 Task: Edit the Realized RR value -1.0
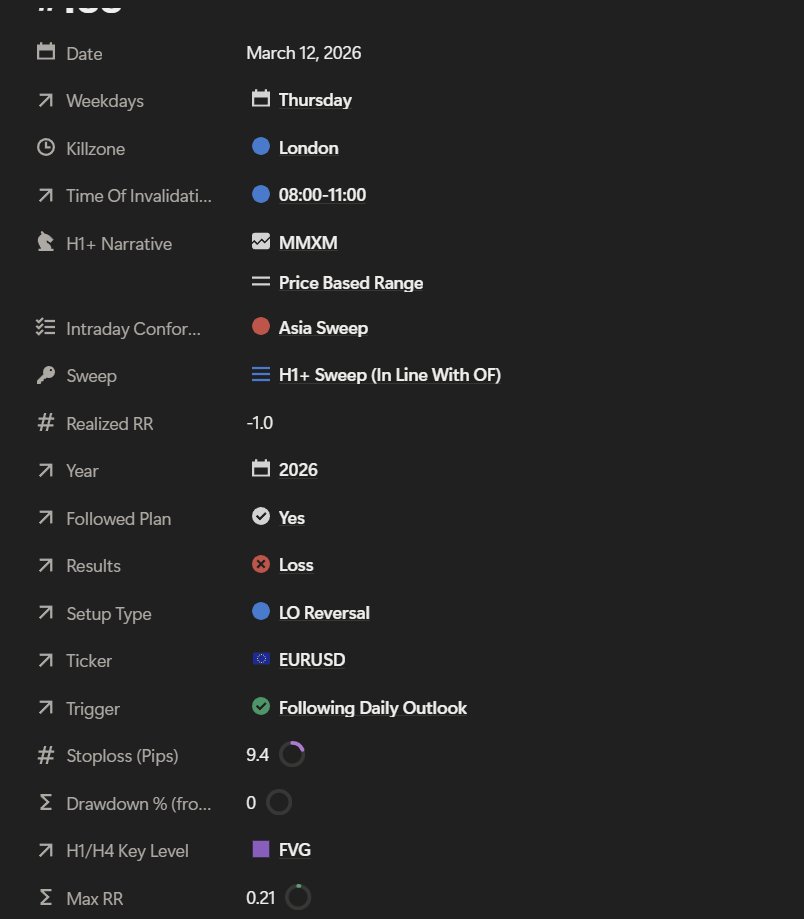pos(260,423)
